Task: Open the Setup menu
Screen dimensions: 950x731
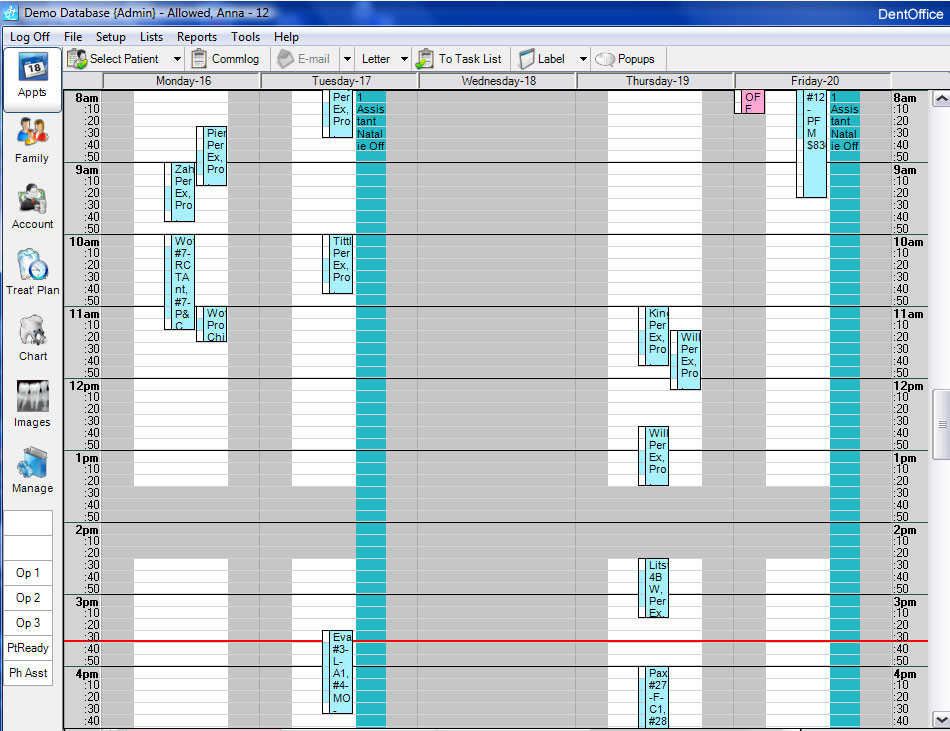Action: (110, 37)
